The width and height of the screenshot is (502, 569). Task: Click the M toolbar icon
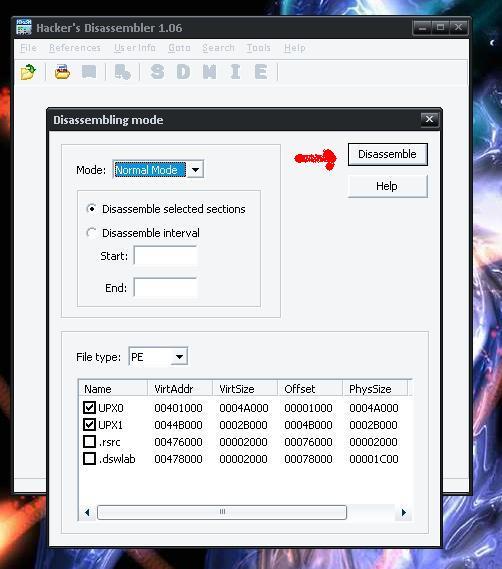[x=209, y=72]
